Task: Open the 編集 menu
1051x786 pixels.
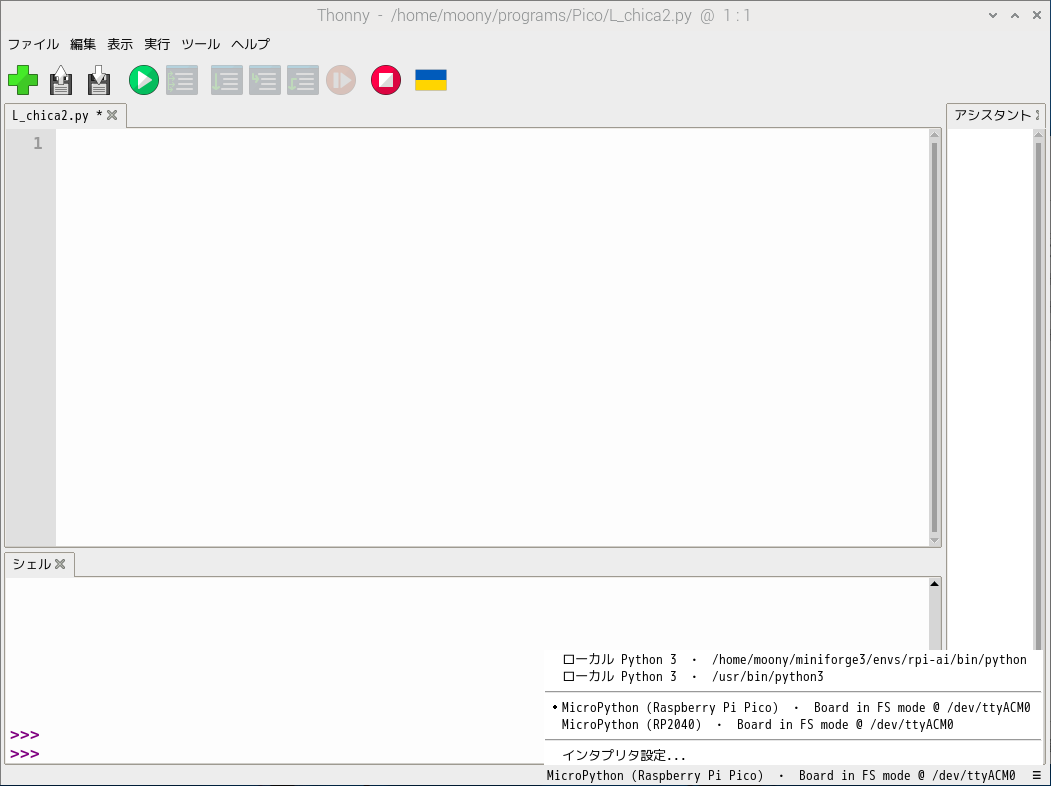Action: coord(83,44)
